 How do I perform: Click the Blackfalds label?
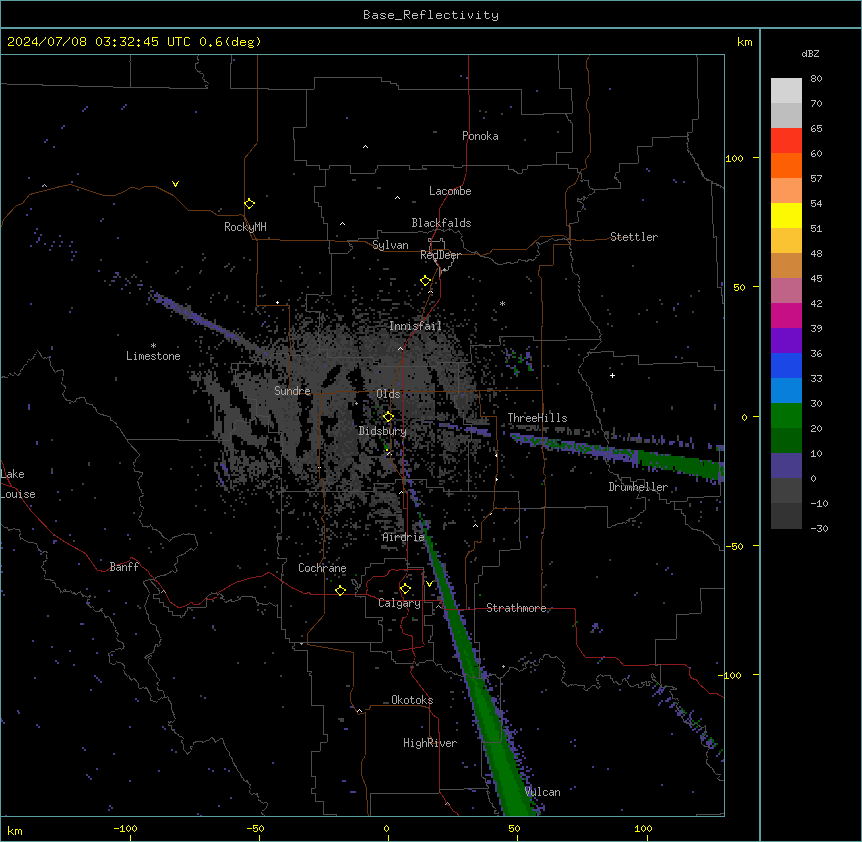point(441,223)
